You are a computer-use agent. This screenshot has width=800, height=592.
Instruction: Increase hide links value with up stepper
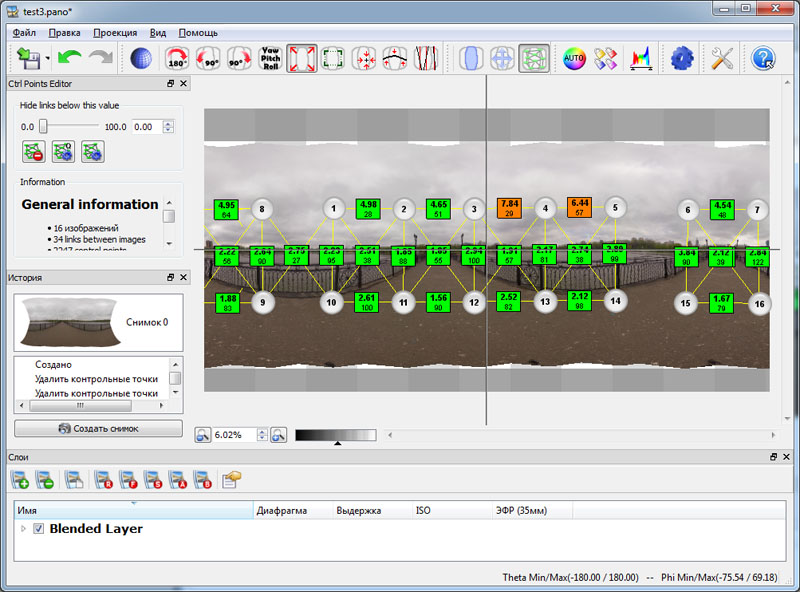click(168, 124)
